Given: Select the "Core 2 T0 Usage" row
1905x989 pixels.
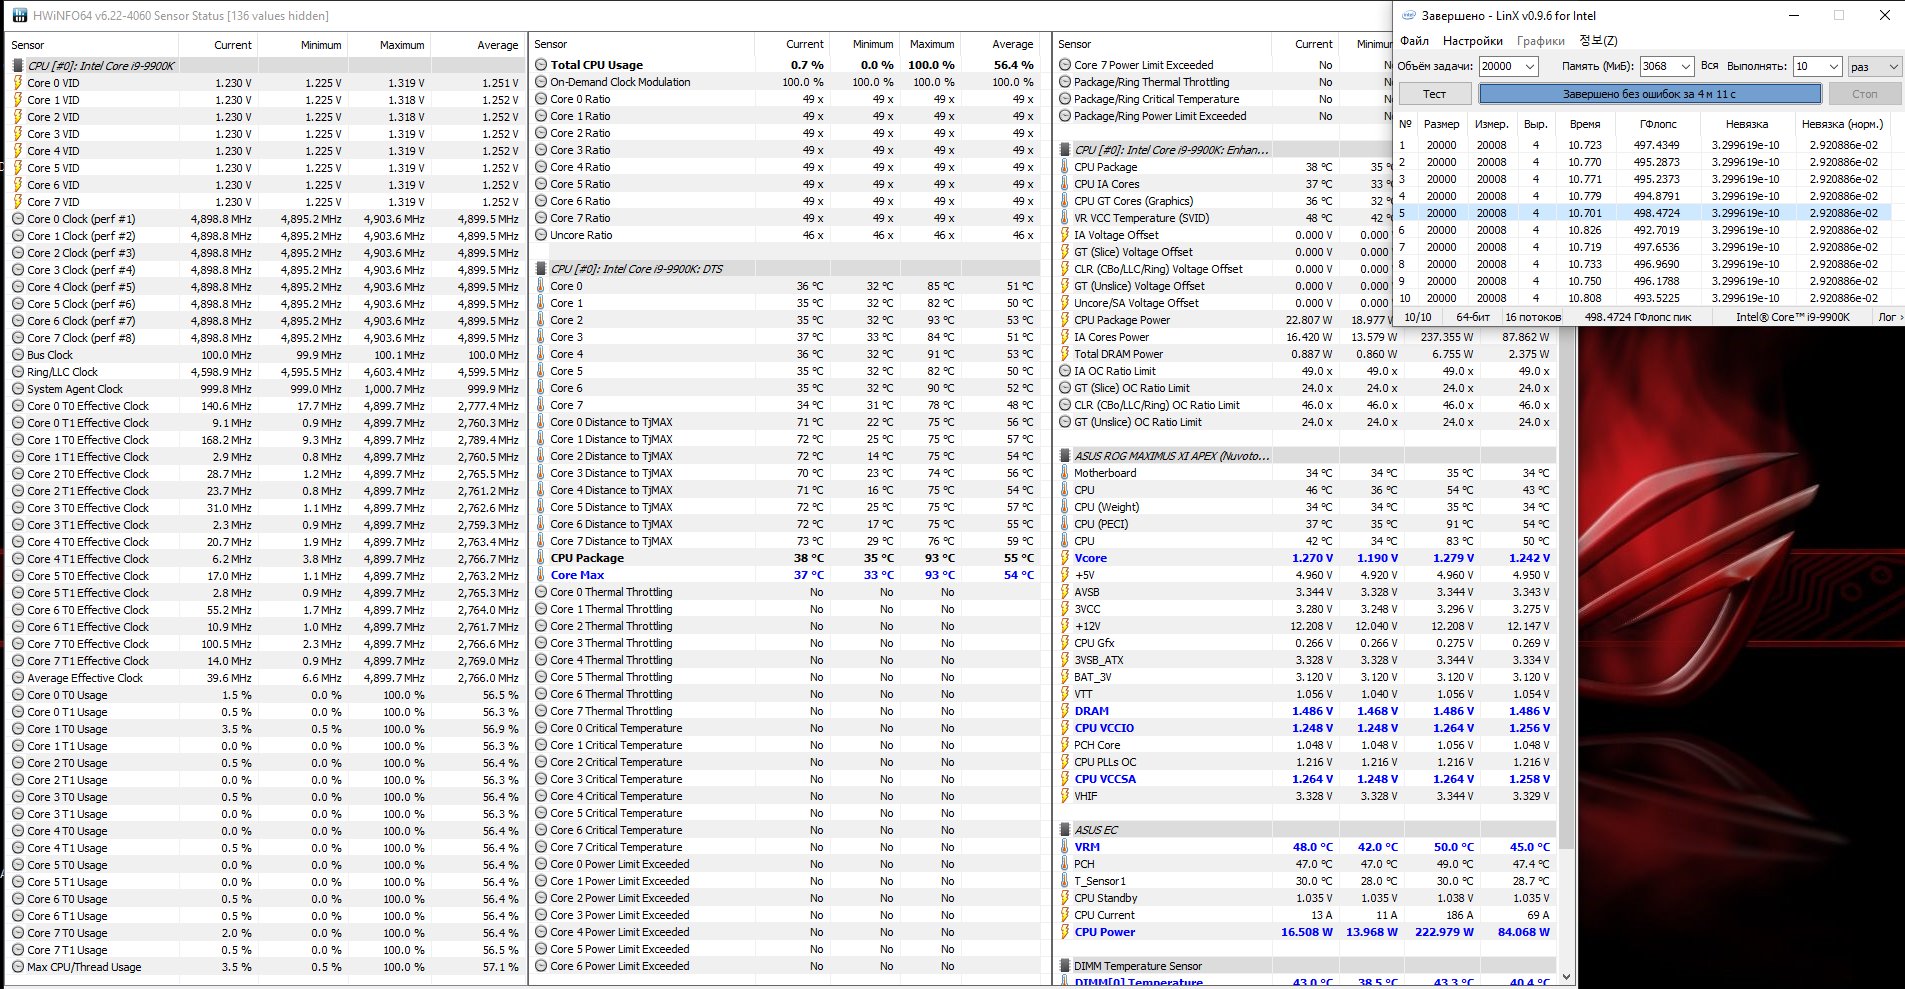Looking at the screenshot, I should click(x=266, y=763).
